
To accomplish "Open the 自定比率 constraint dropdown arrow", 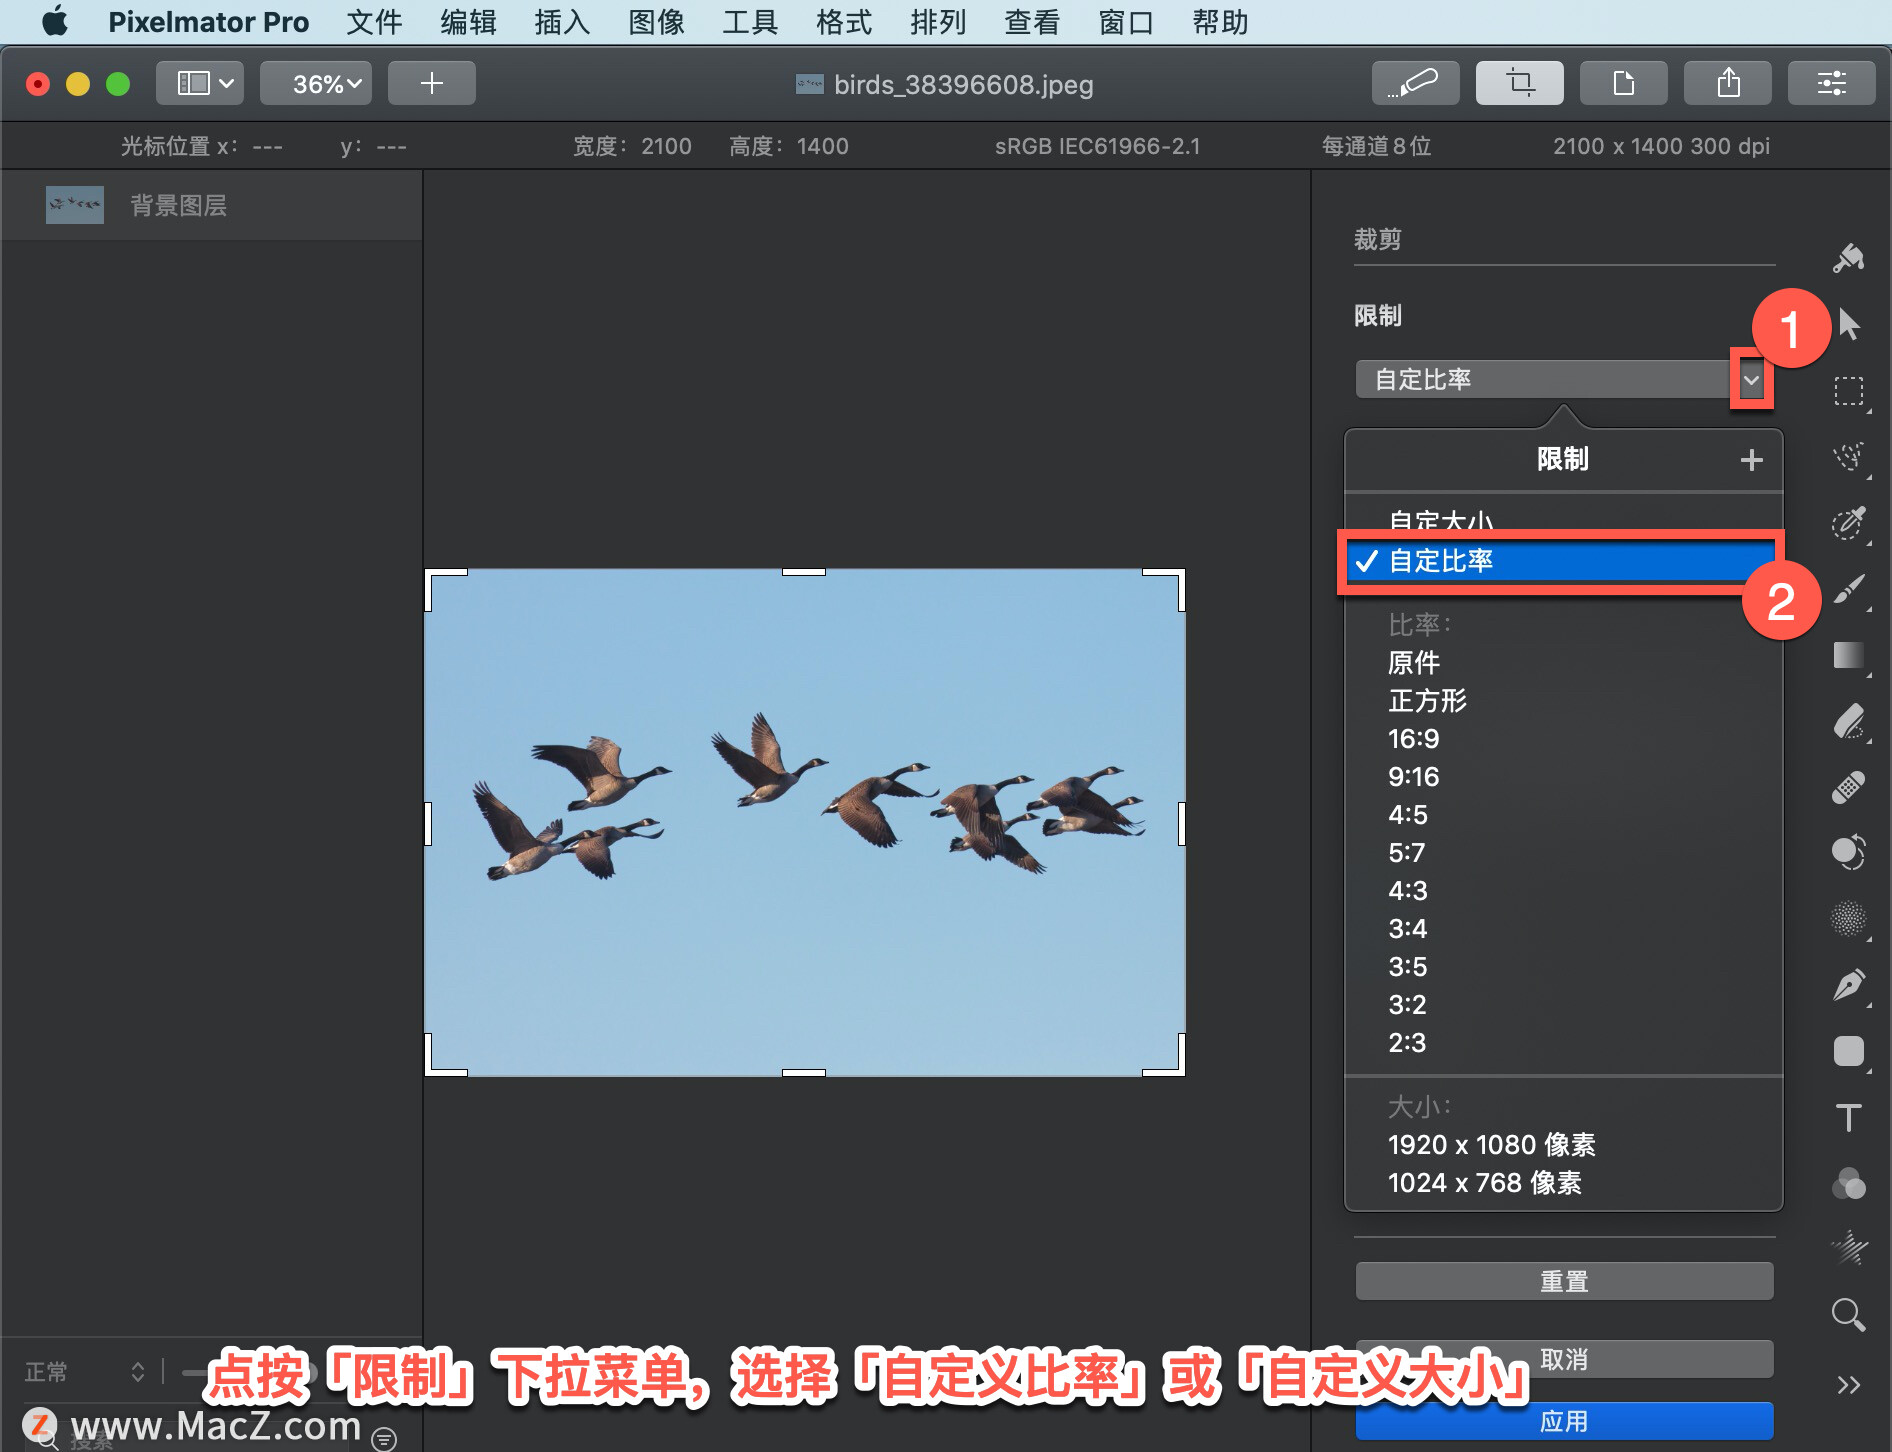I will (1751, 380).
